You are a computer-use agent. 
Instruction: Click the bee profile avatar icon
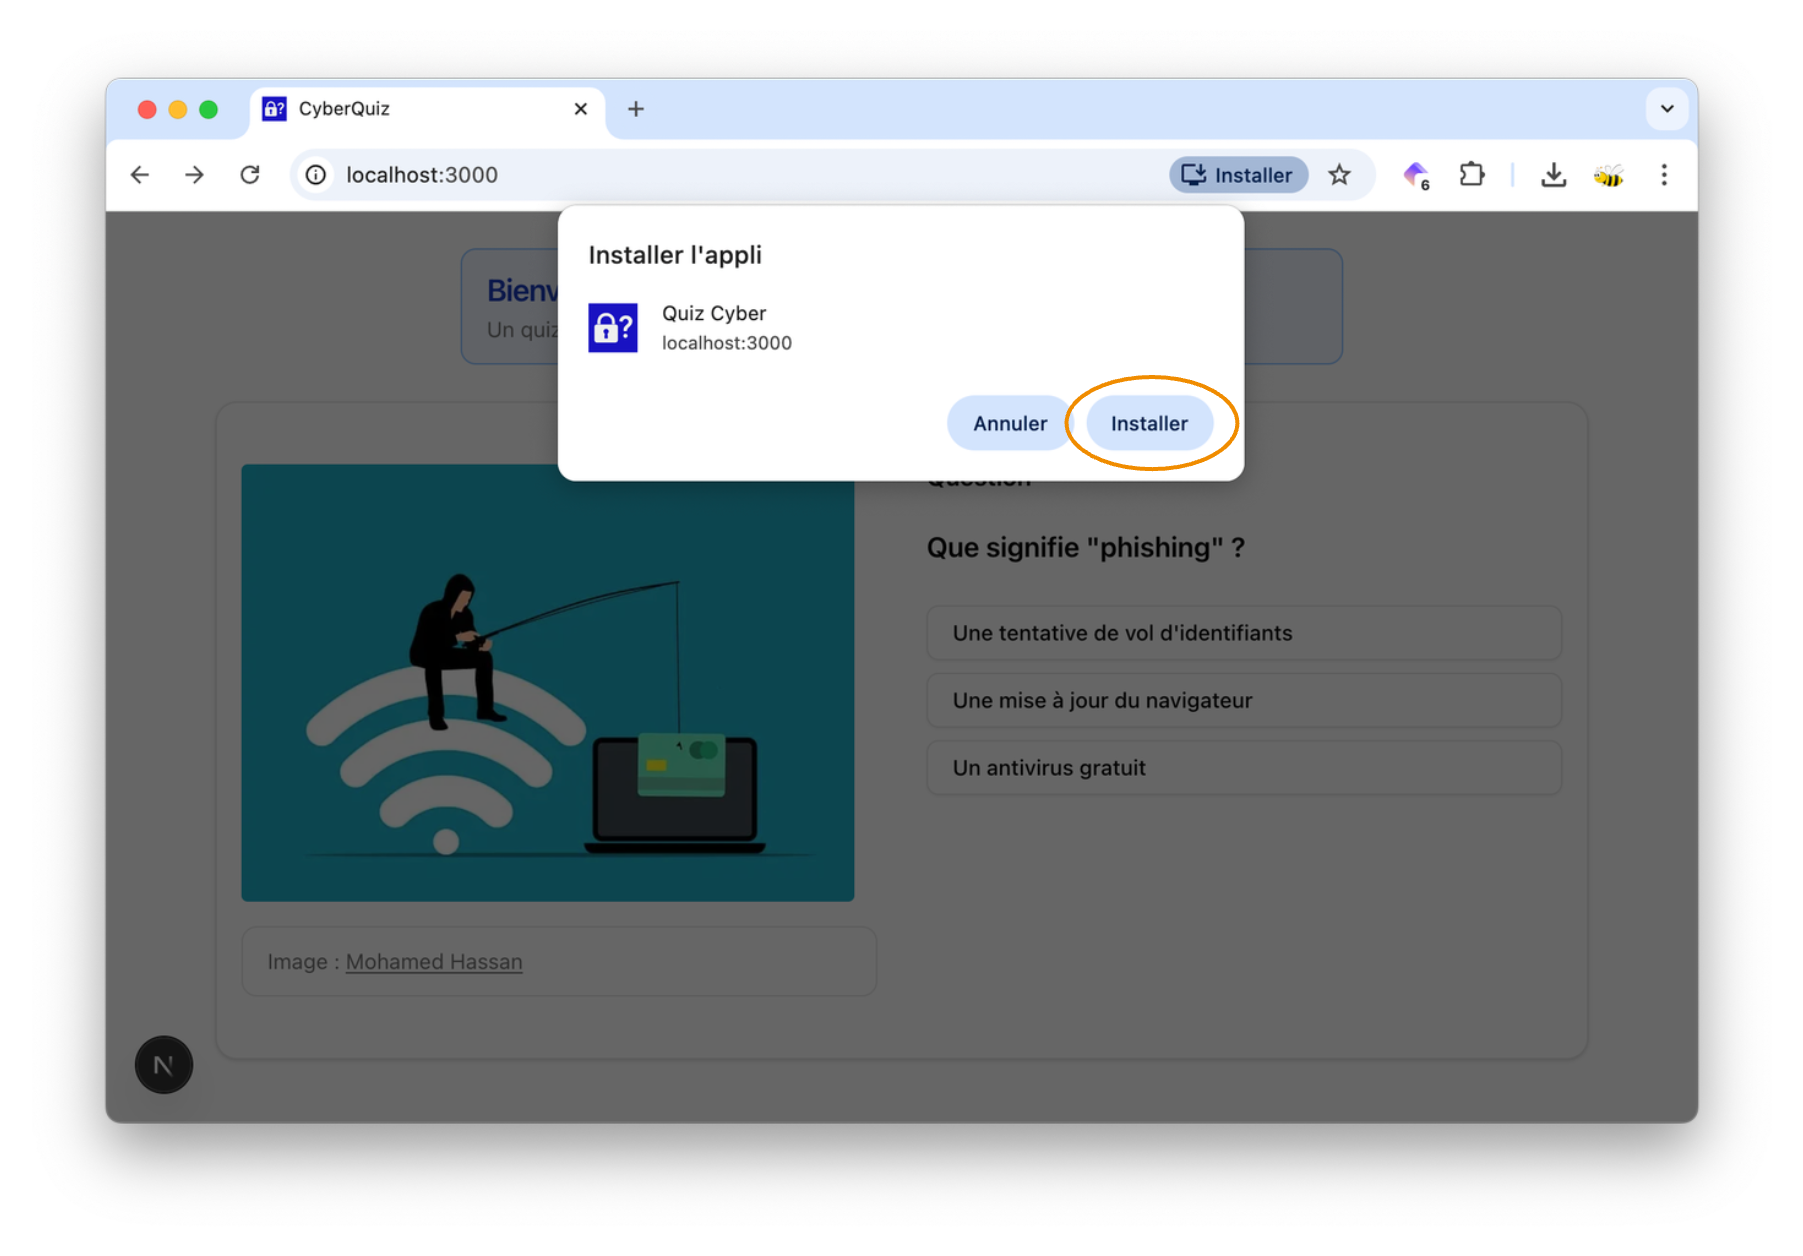tap(1608, 175)
